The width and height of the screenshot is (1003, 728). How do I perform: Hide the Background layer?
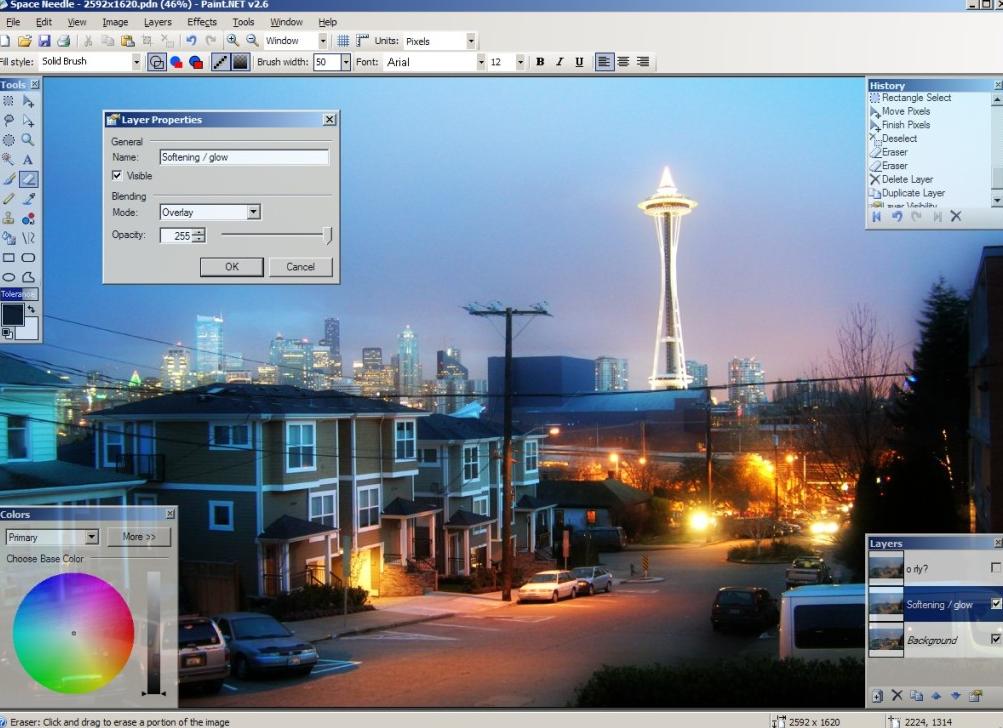coord(995,639)
